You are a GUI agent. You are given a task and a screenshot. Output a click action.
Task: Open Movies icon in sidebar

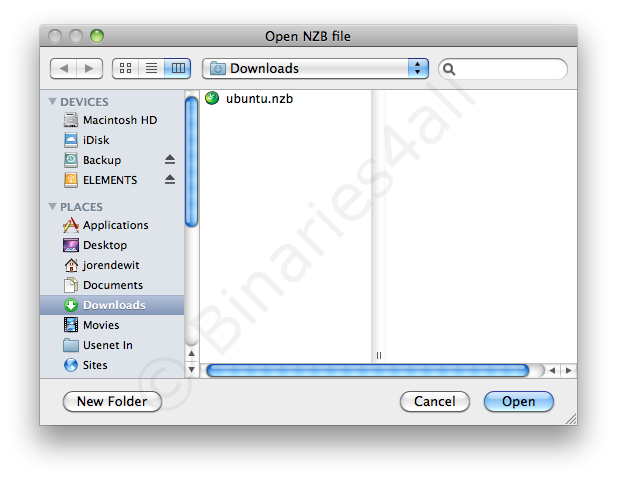click(71, 325)
